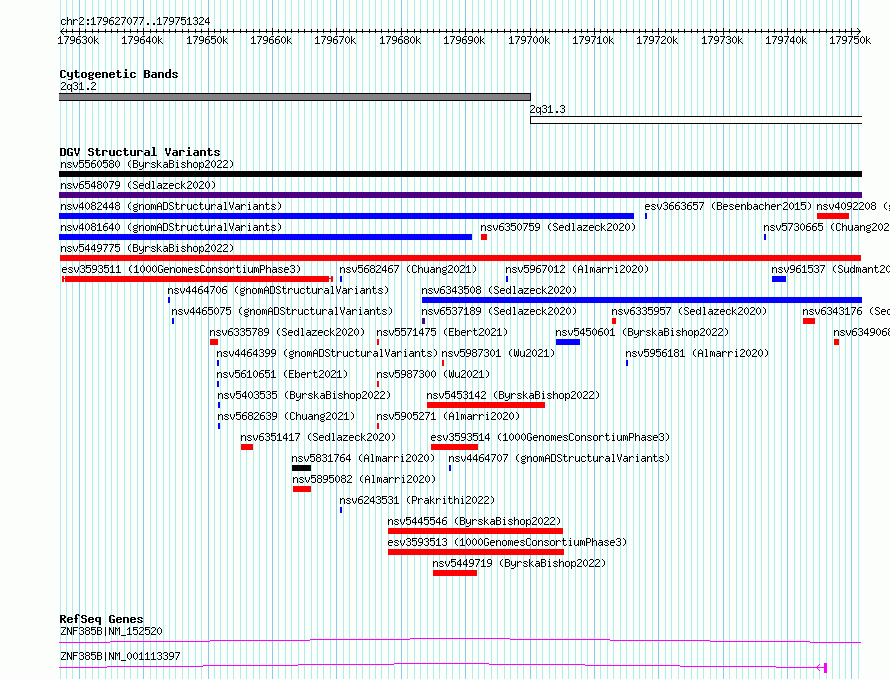Click chr2:179627077..179751324 coordinates text
Viewport: 890px width, 679px height.
(135, 21)
